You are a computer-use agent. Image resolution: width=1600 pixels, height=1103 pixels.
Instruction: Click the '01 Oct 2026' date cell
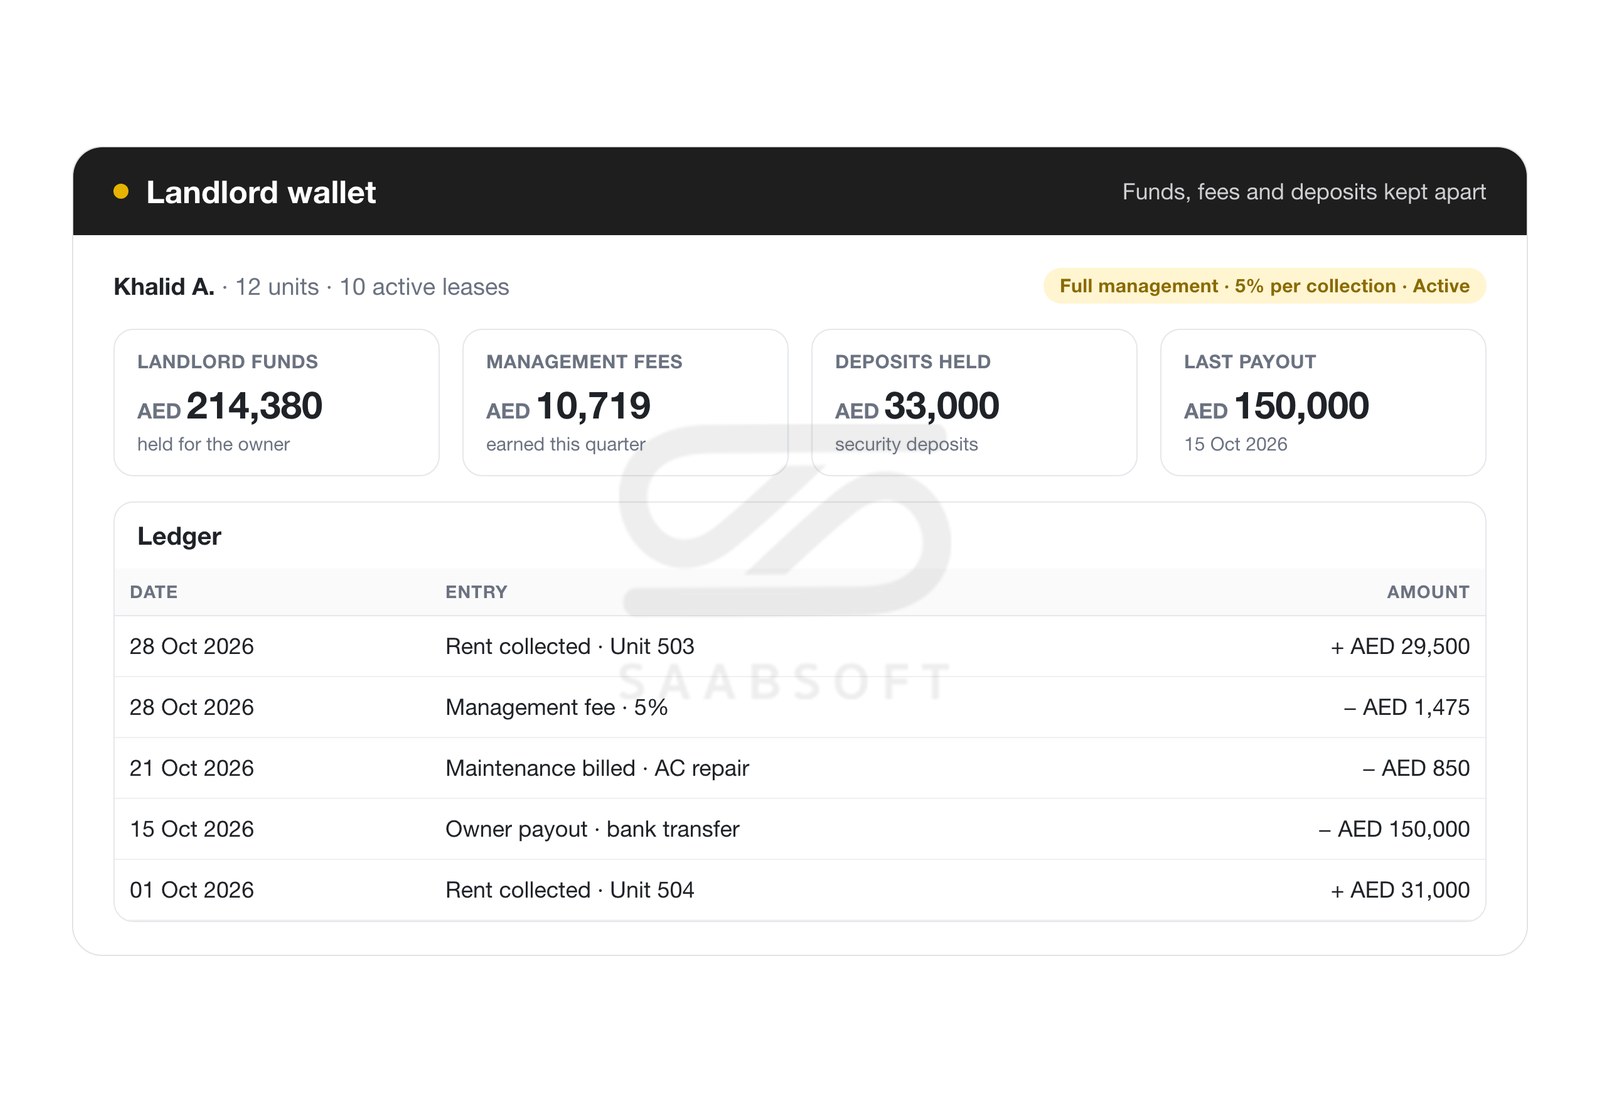[x=192, y=890]
